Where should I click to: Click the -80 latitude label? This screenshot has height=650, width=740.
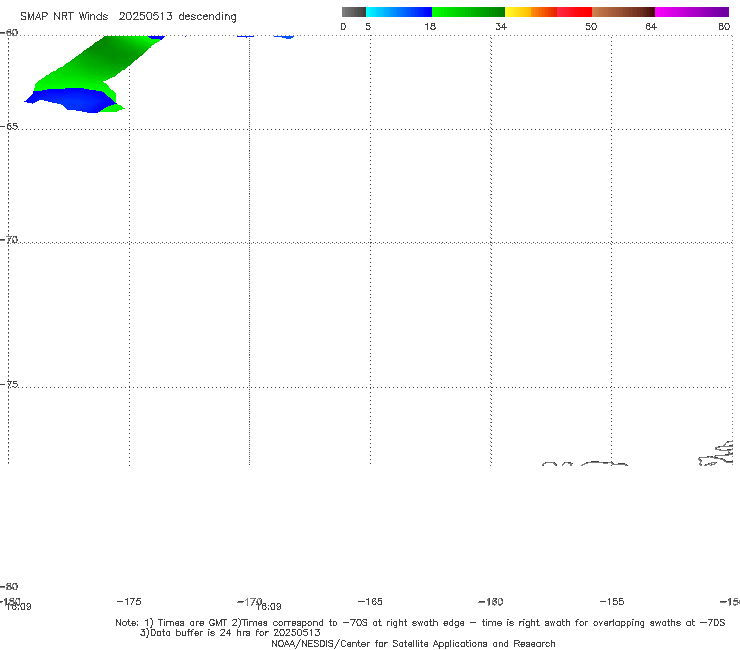(x=9, y=586)
